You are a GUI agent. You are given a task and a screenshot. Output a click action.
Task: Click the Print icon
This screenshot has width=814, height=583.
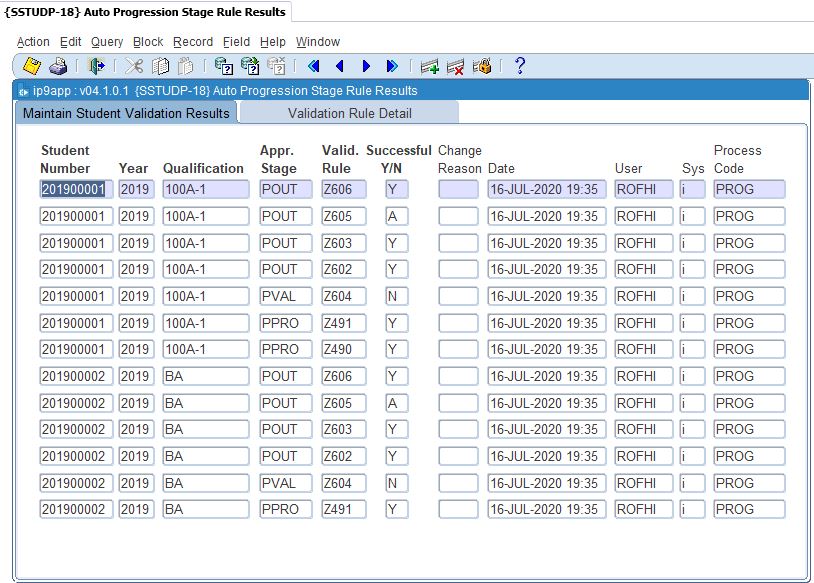[x=58, y=67]
